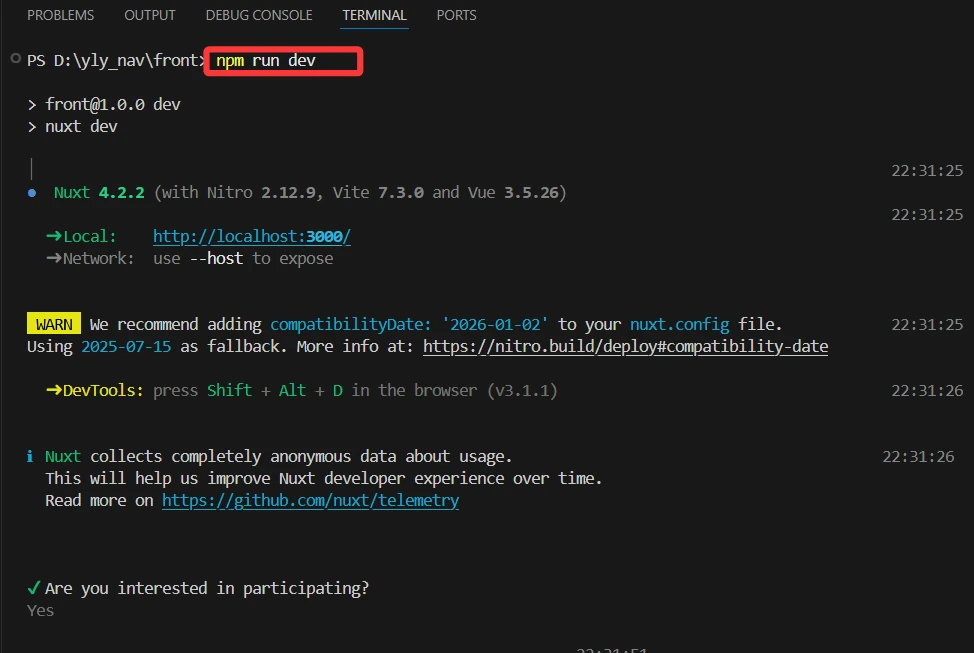Click the command decoration circle beside PS prompt
The height and width of the screenshot is (653, 974).
tap(14, 59)
